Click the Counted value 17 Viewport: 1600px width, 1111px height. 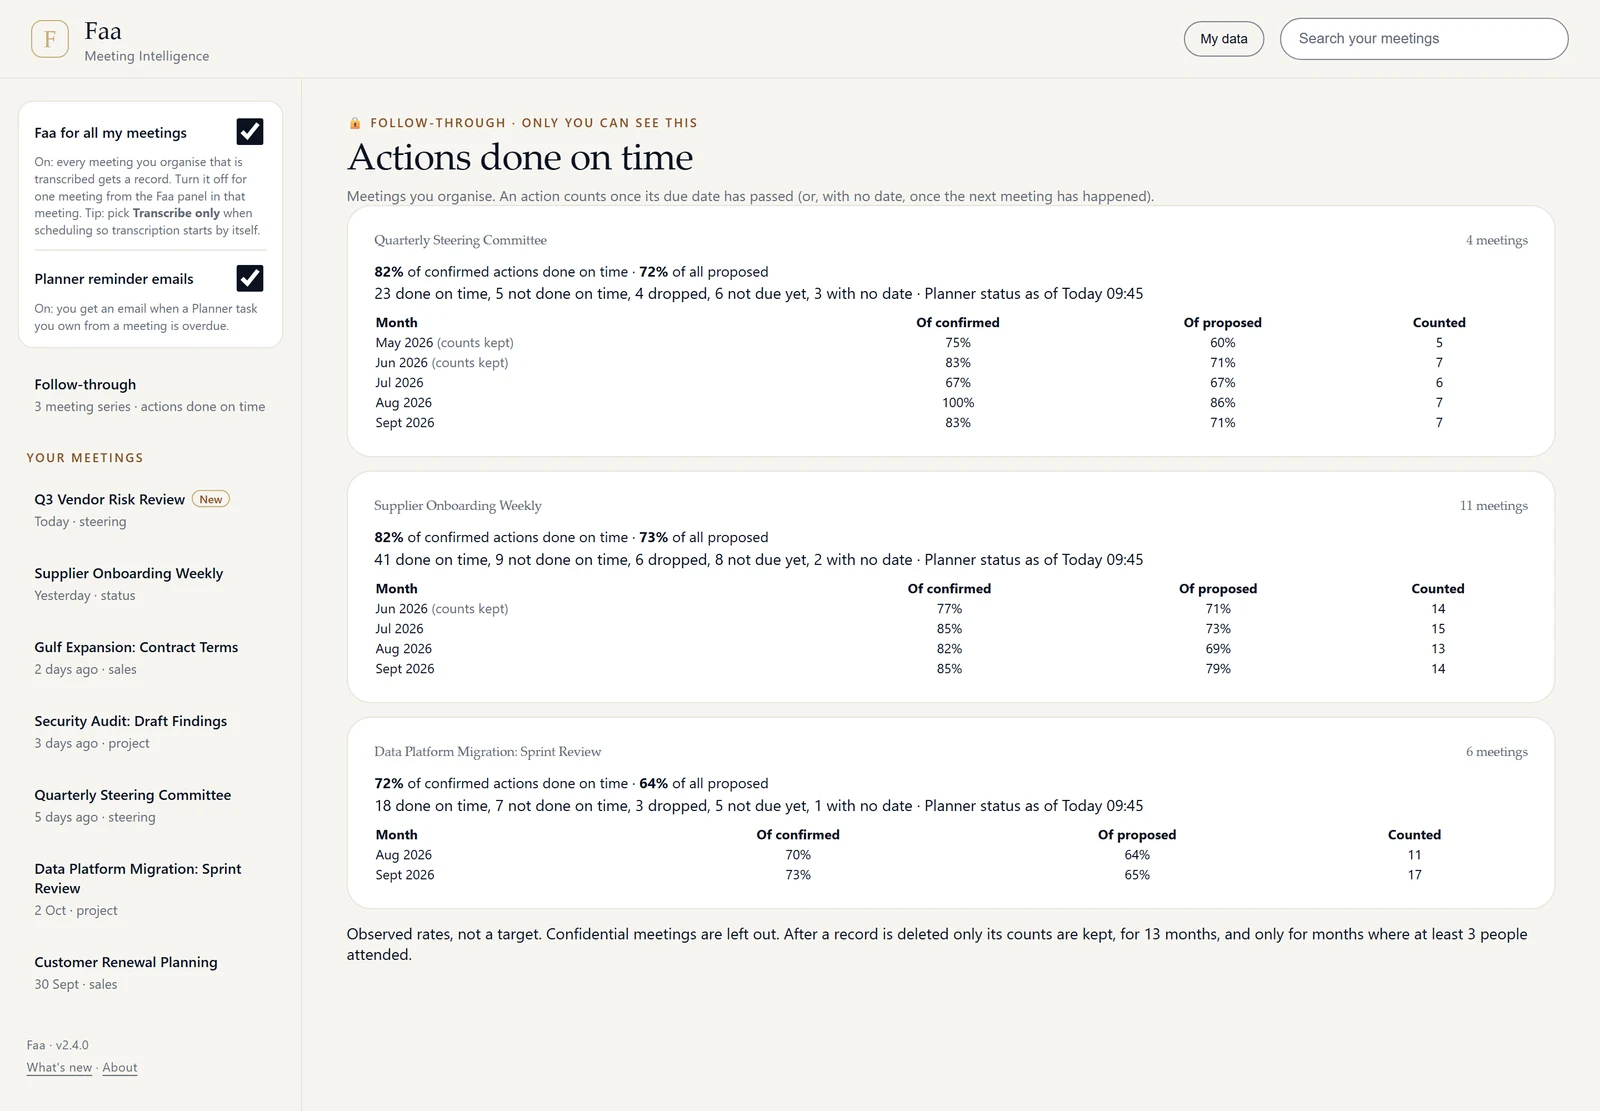click(1415, 875)
